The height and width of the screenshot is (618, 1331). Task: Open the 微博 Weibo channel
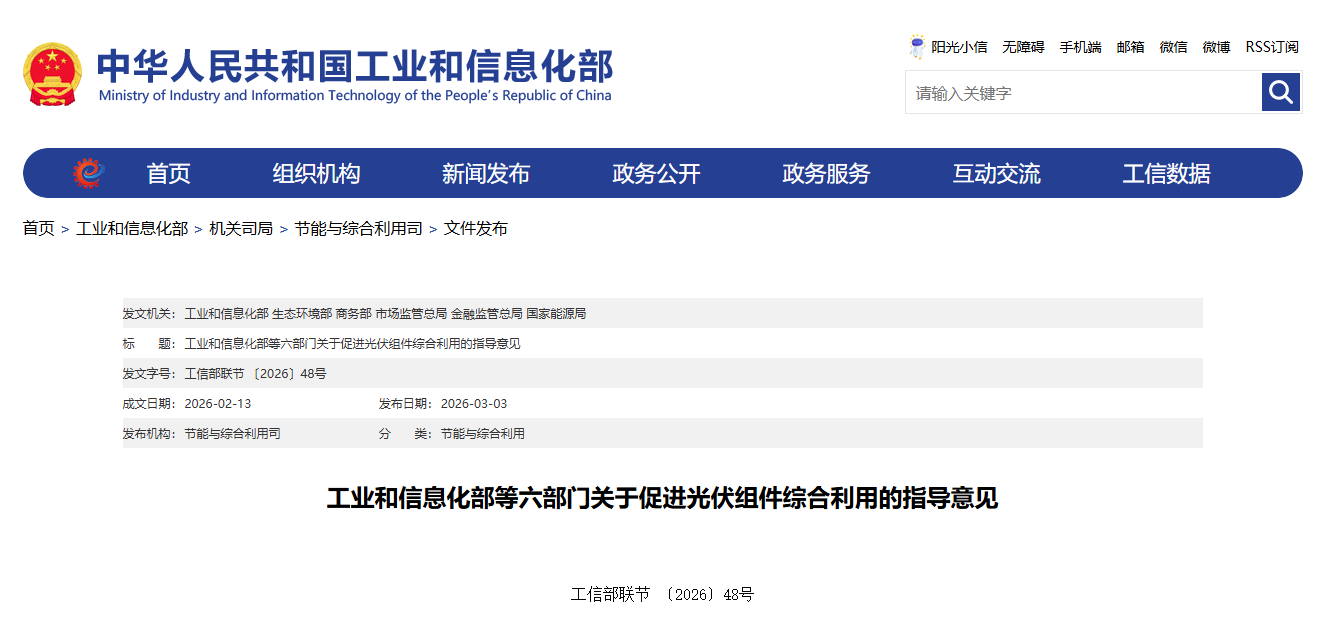[1216, 47]
